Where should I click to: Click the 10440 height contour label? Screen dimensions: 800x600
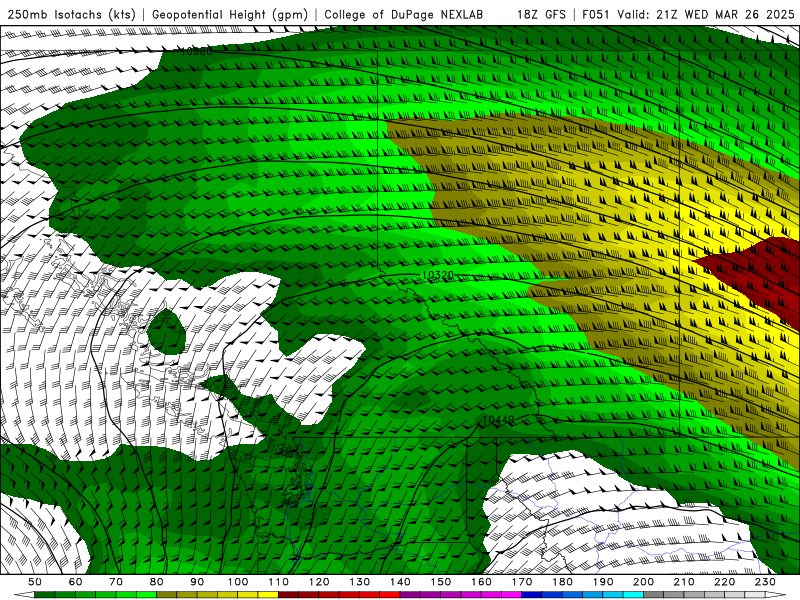(498, 420)
